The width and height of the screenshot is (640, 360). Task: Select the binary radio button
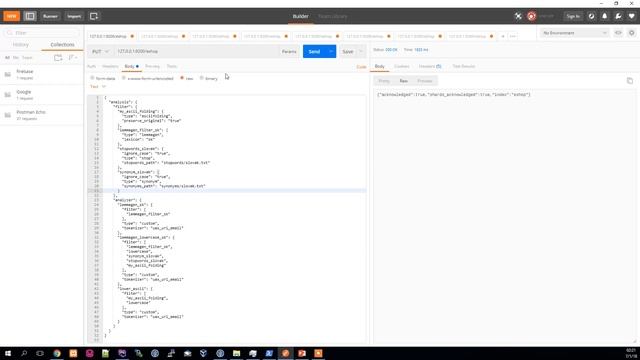click(201, 78)
